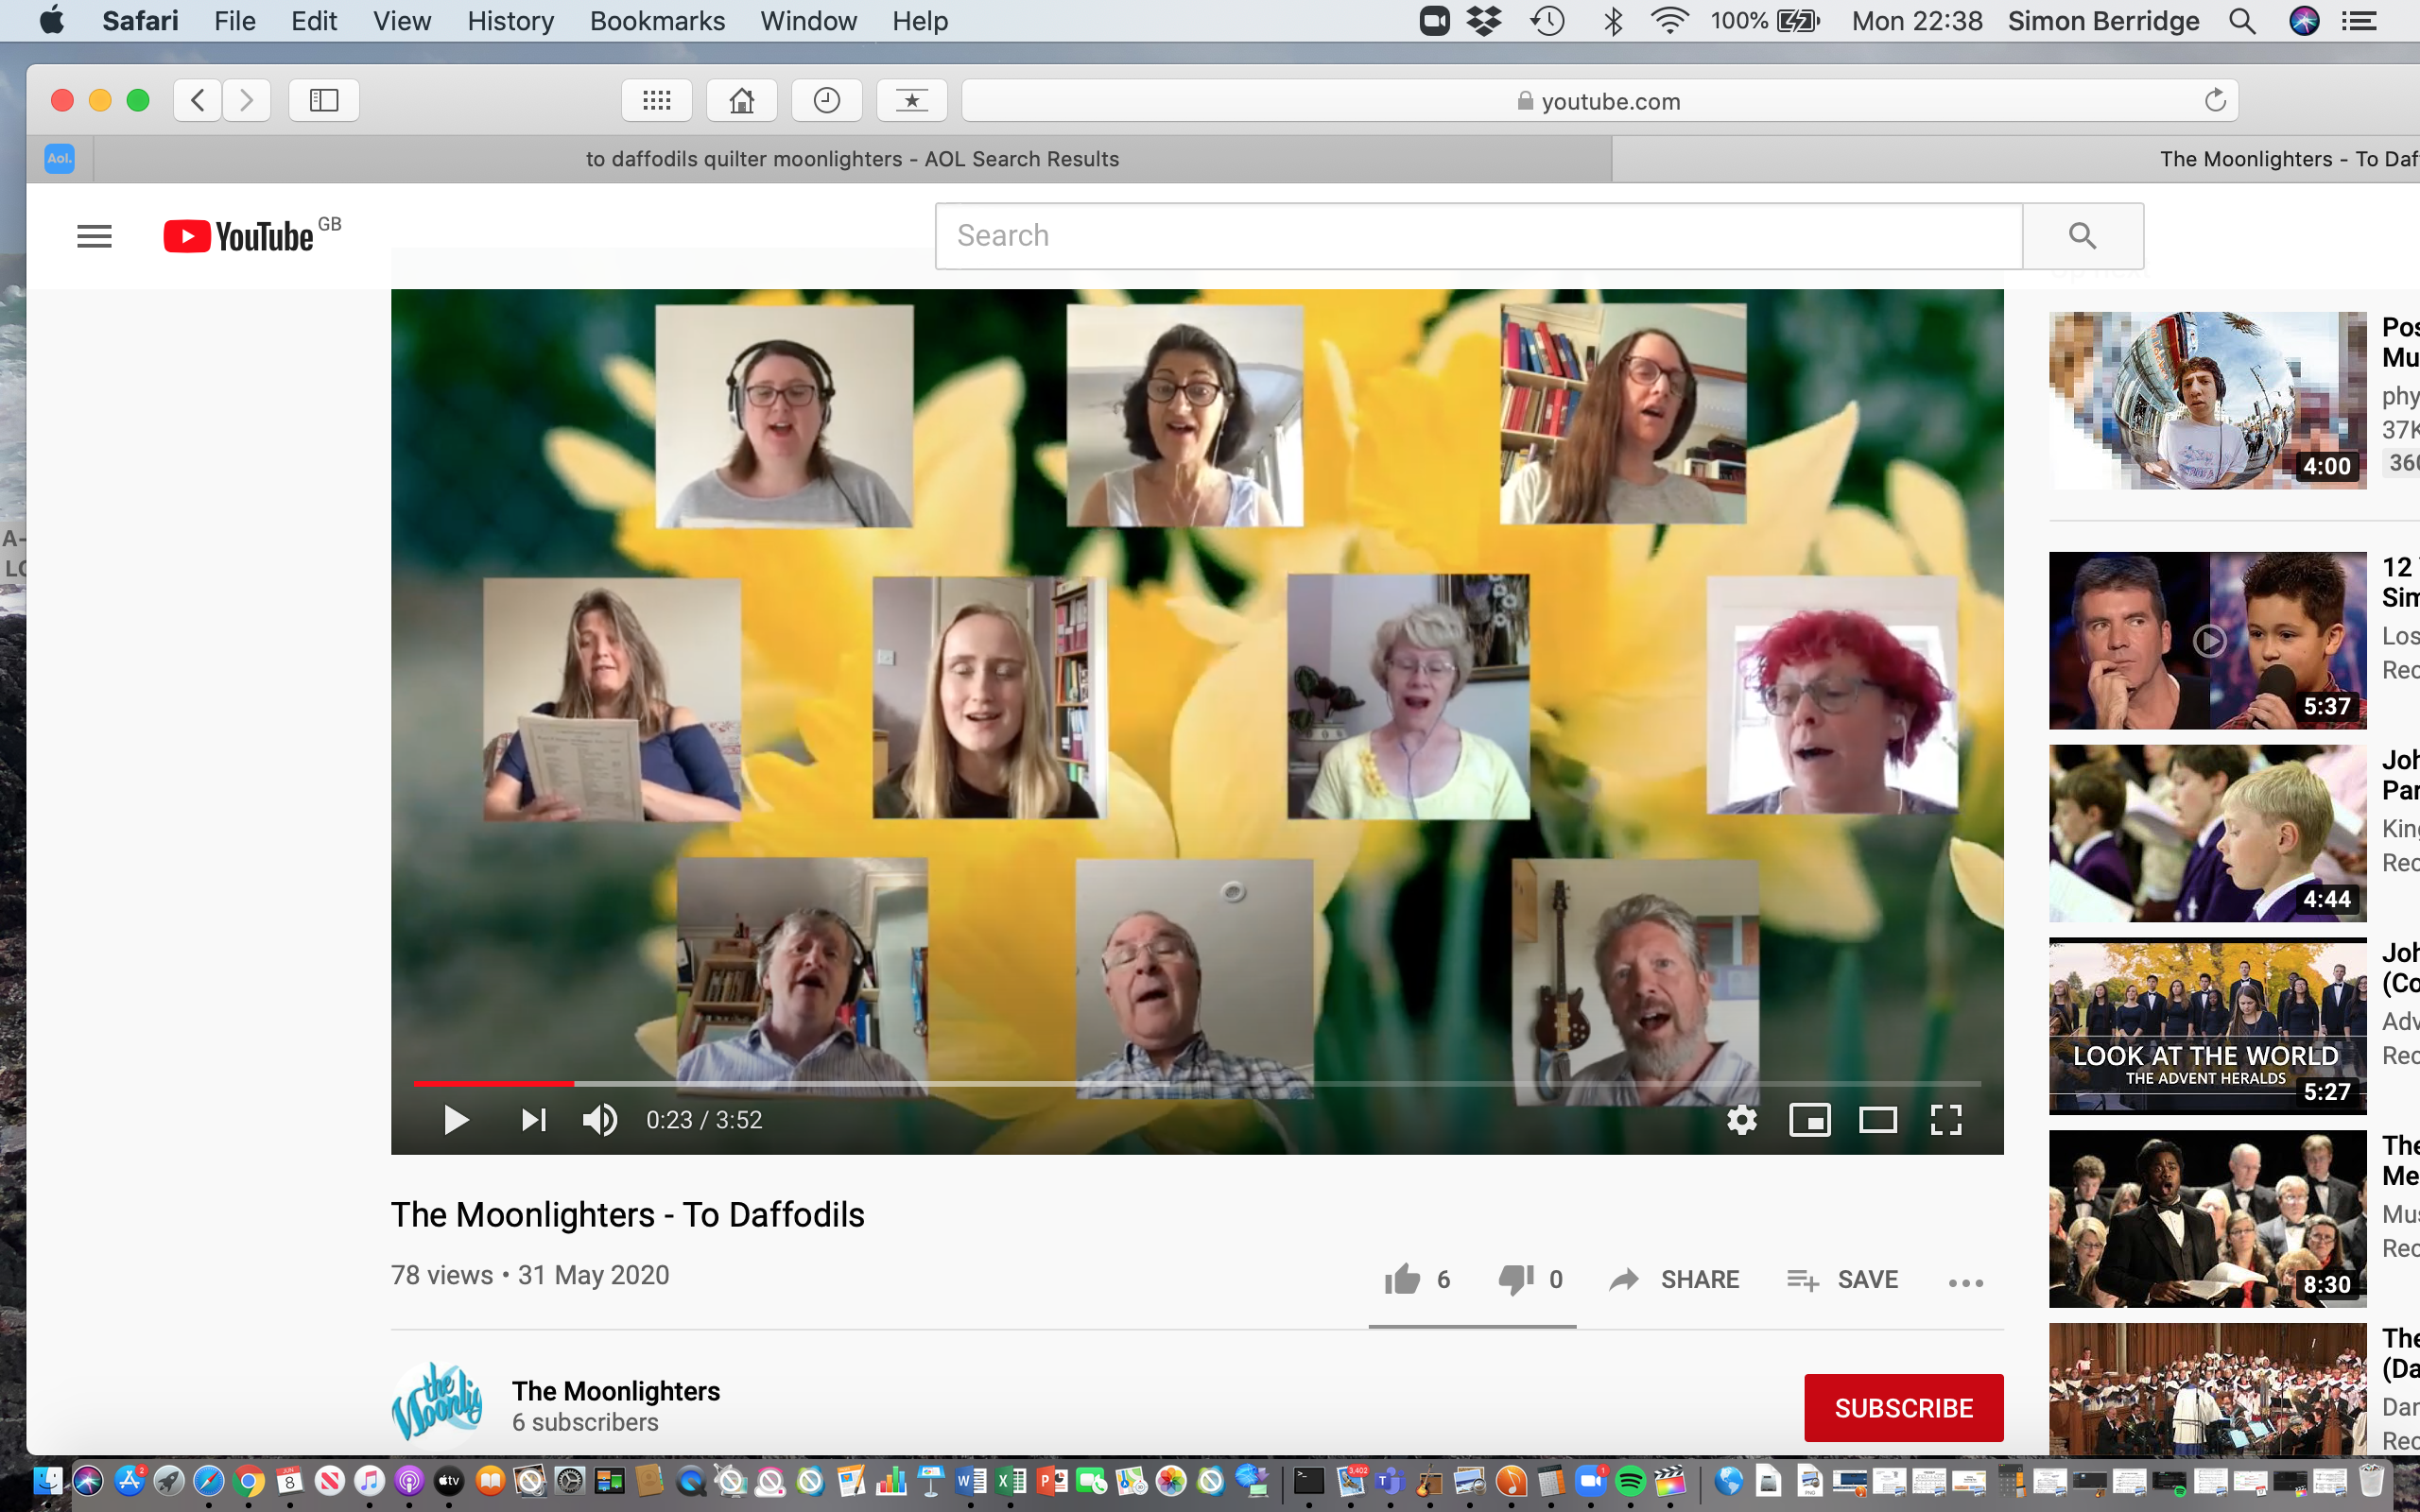Reload the page in address bar

tap(2215, 100)
